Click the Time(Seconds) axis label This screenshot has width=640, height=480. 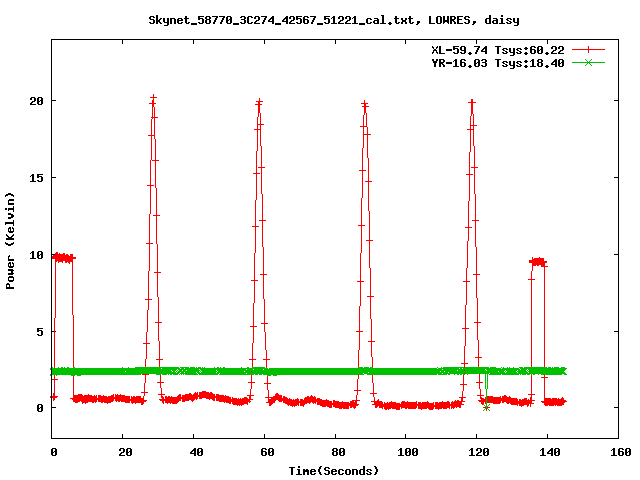pos(334,471)
